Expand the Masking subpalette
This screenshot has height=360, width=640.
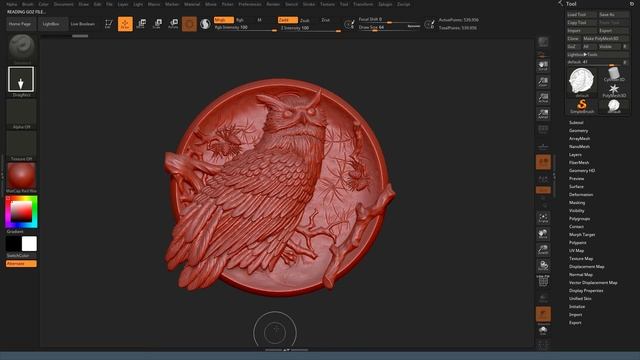pyautogui.click(x=577, y=202)
